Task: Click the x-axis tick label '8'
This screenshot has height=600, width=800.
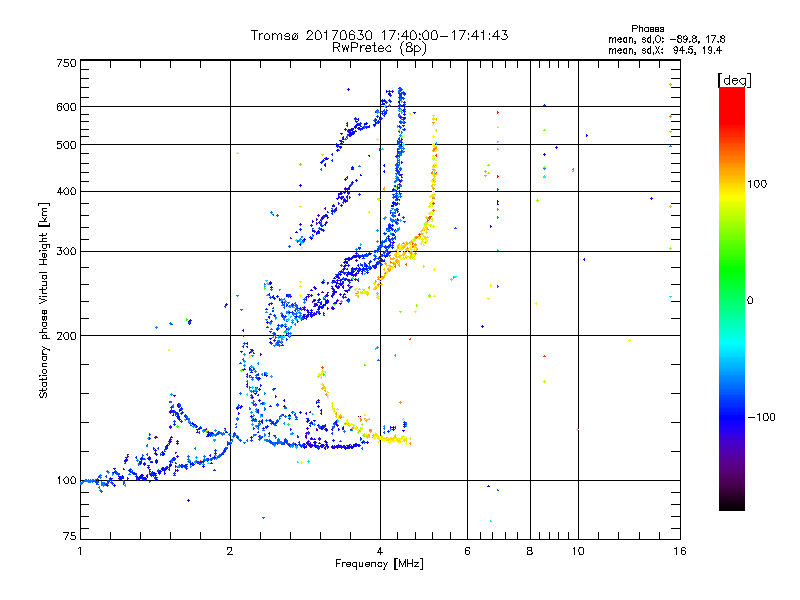Action: pos(530,551)
